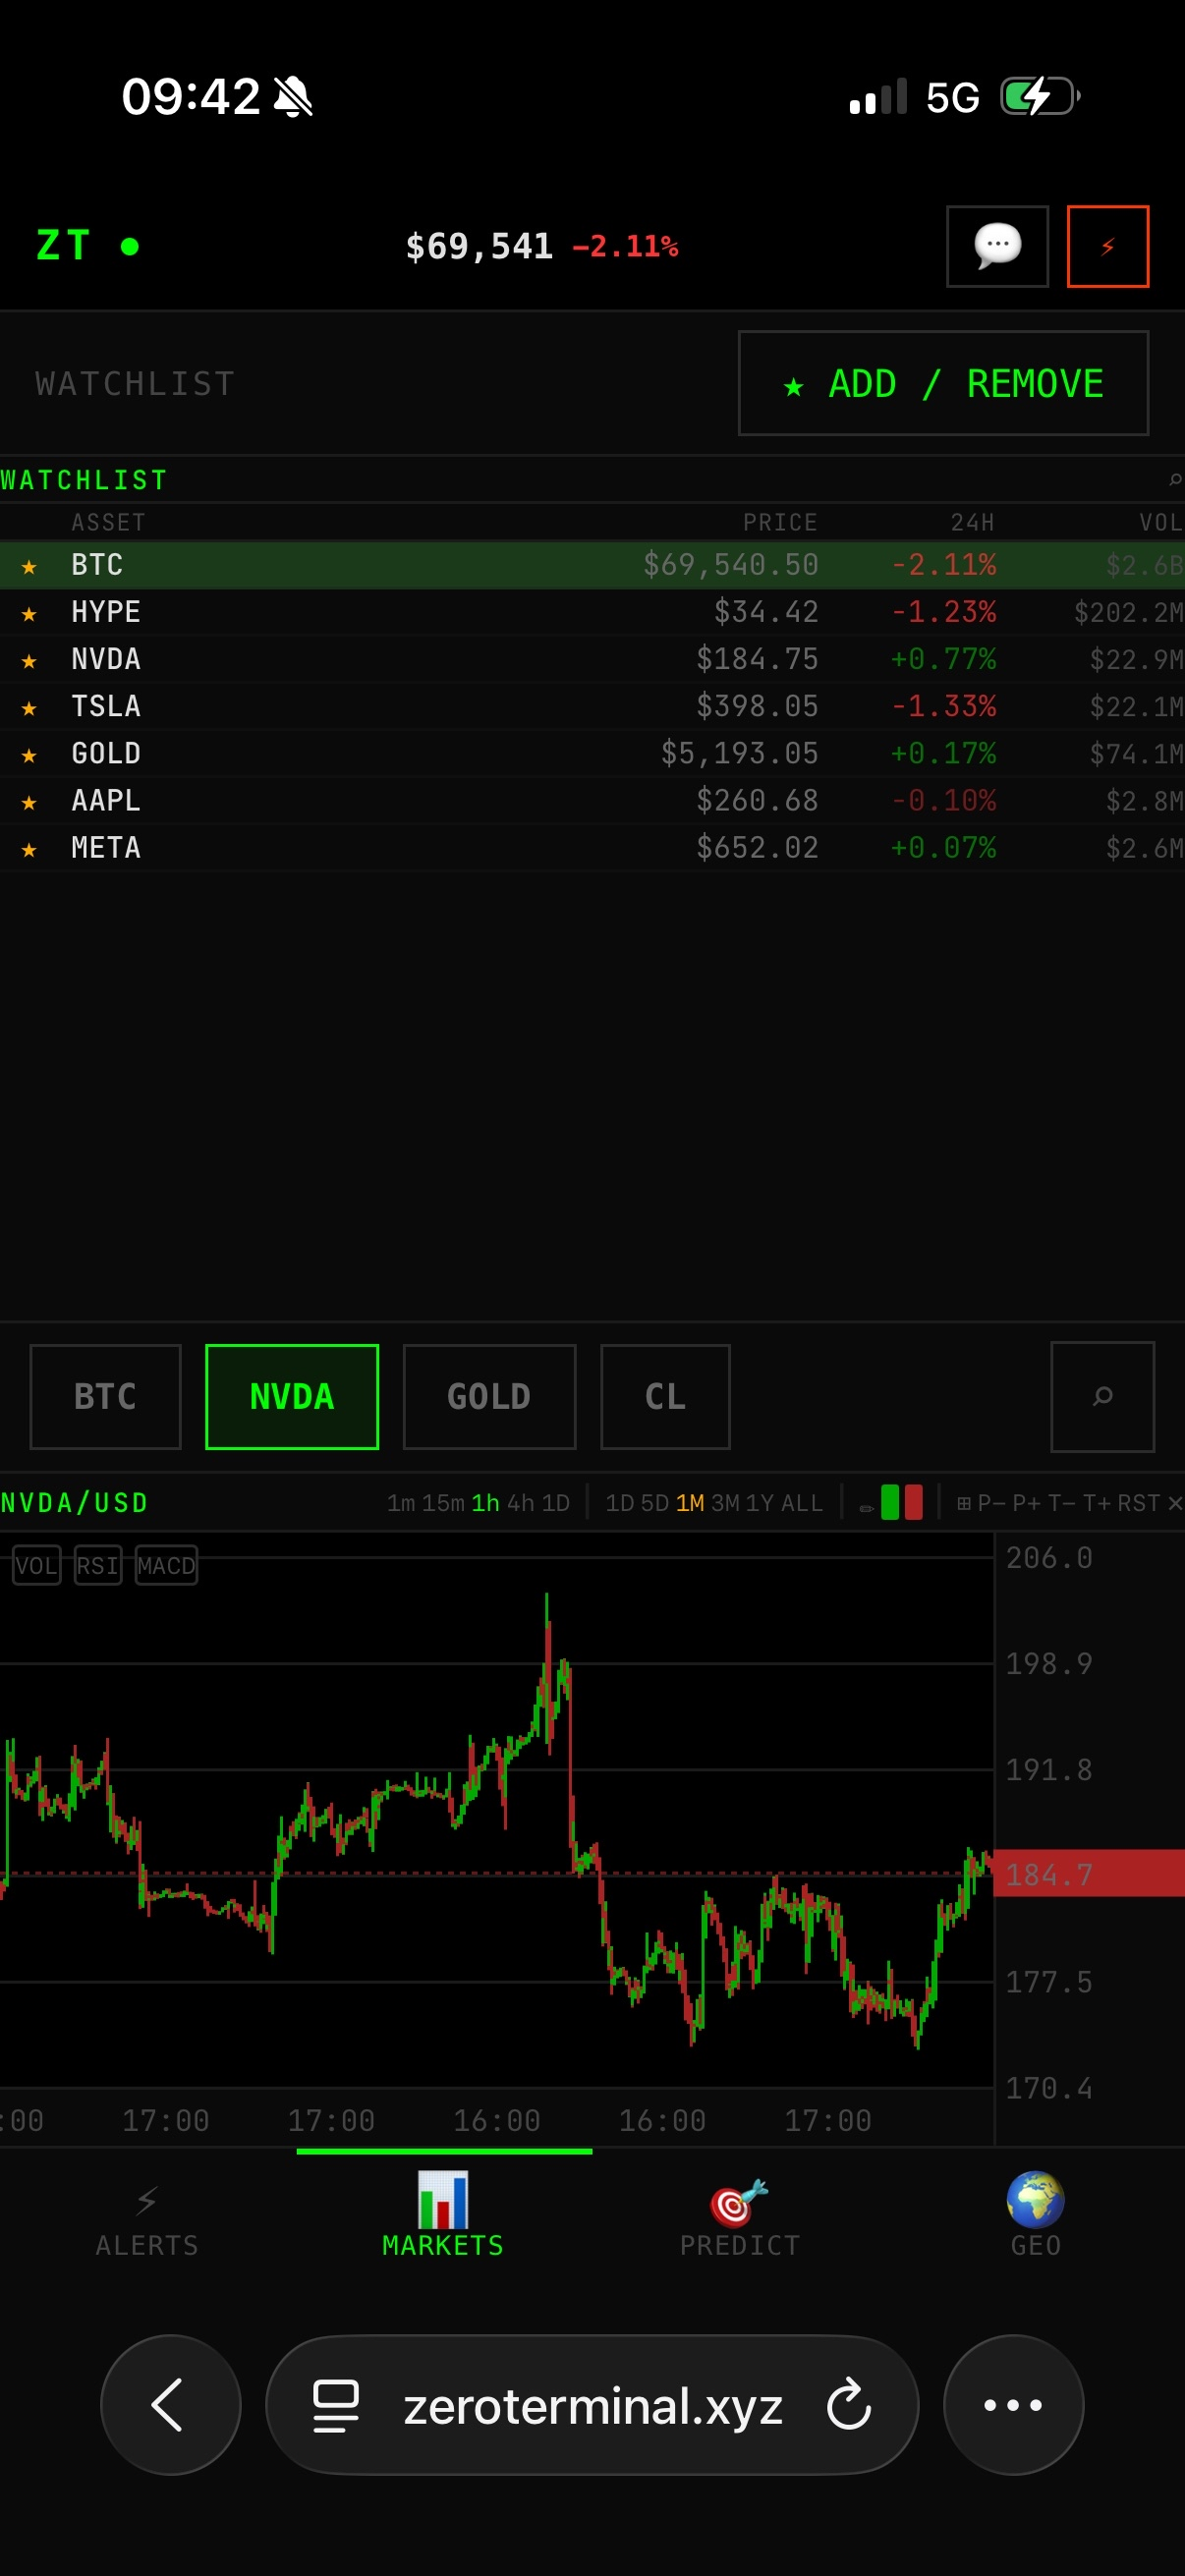Open the chat bubble icon
Image resolution: width=1185 pixels, height=2576 pixels.
tap(997, 246)
